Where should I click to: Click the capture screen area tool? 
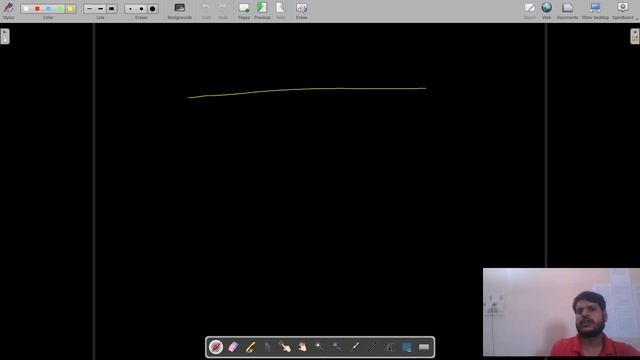[x=407, y=347]
